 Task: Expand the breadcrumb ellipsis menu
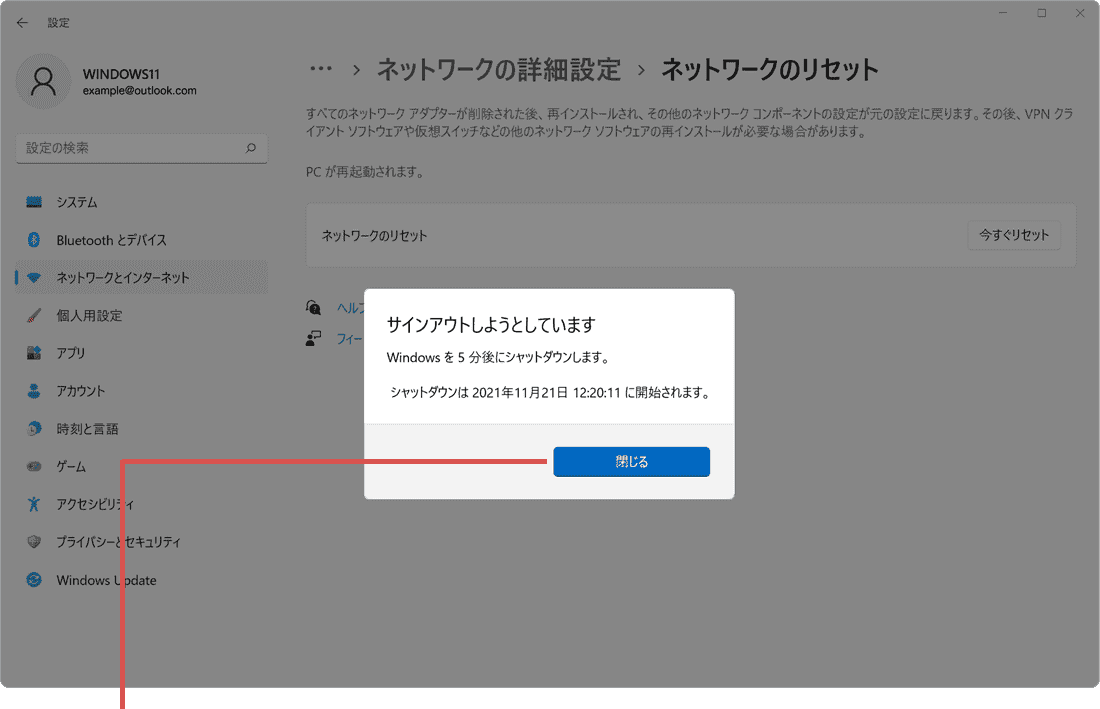pyautogui.click(x=322, y=68)
